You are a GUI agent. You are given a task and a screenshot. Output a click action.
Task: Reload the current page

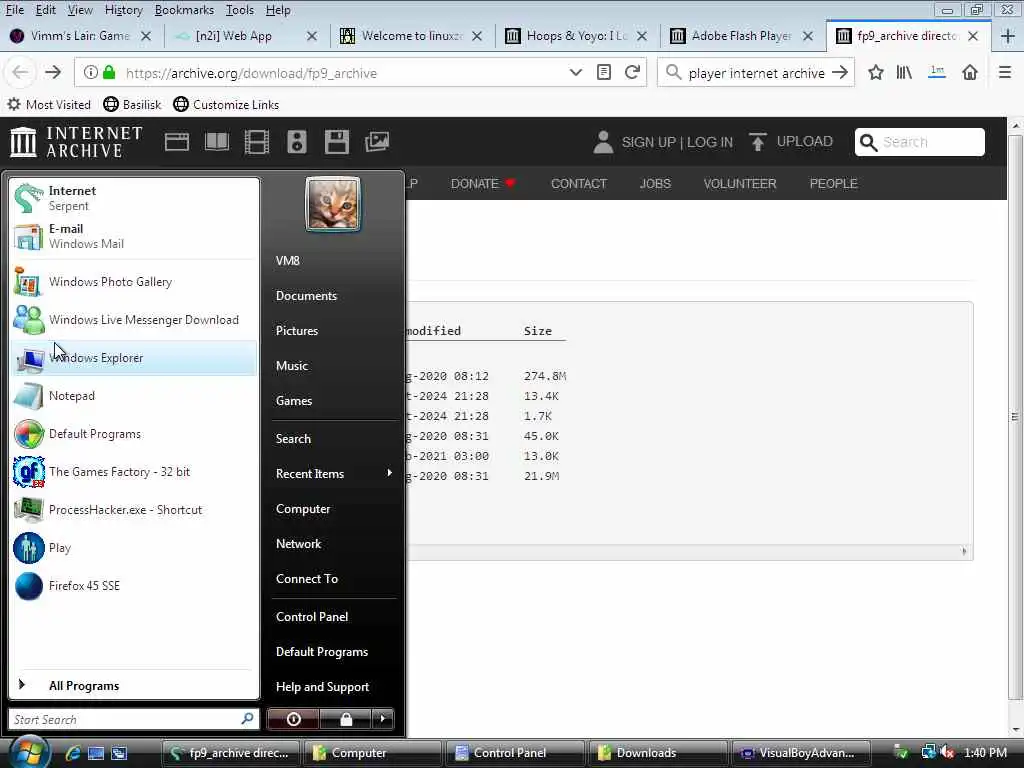coord(632,72)
